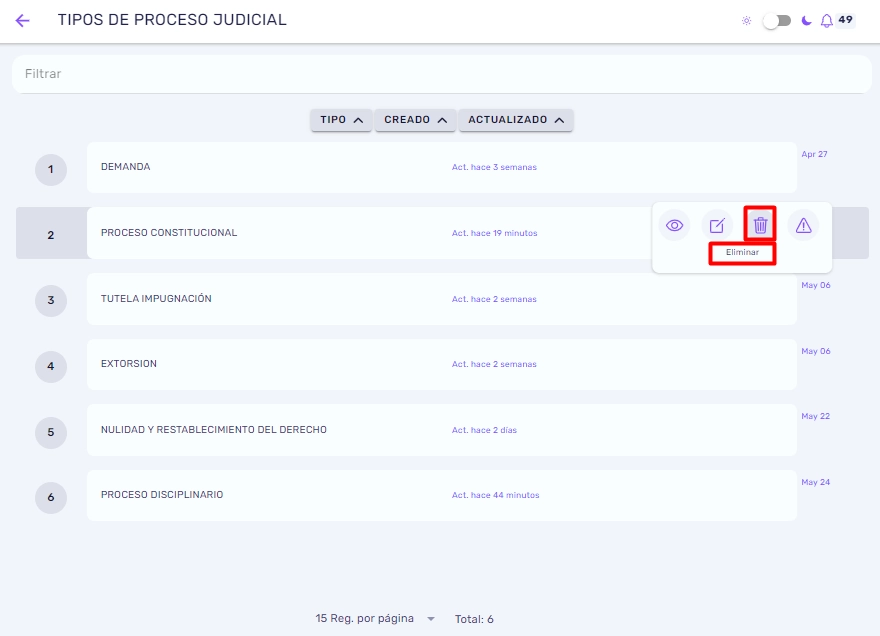Click the TIPOS DE PROCESO JUDICIAL title
Viewport: 880px width, 636px height.
coord(172,20)
